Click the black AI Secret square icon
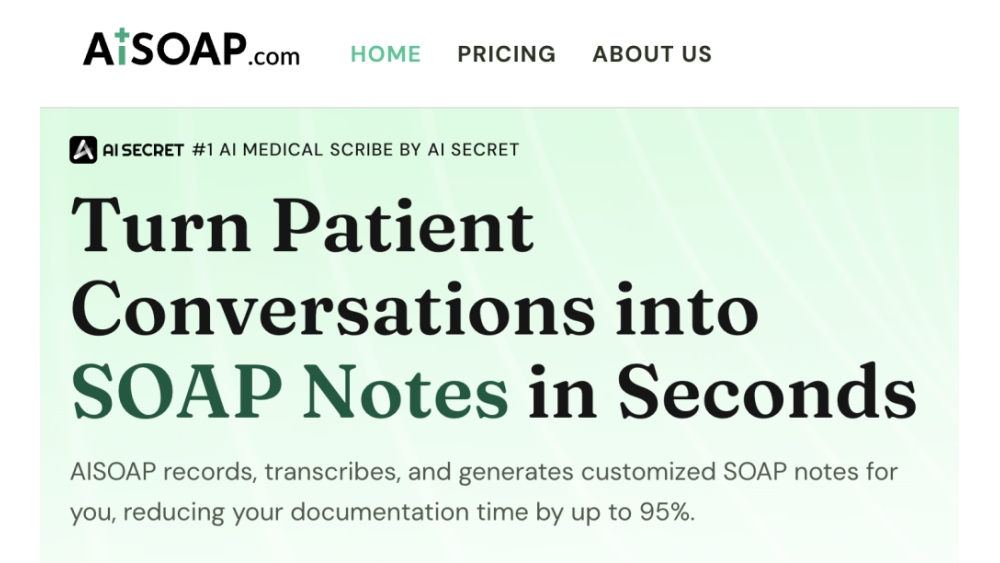 point(83,150)
